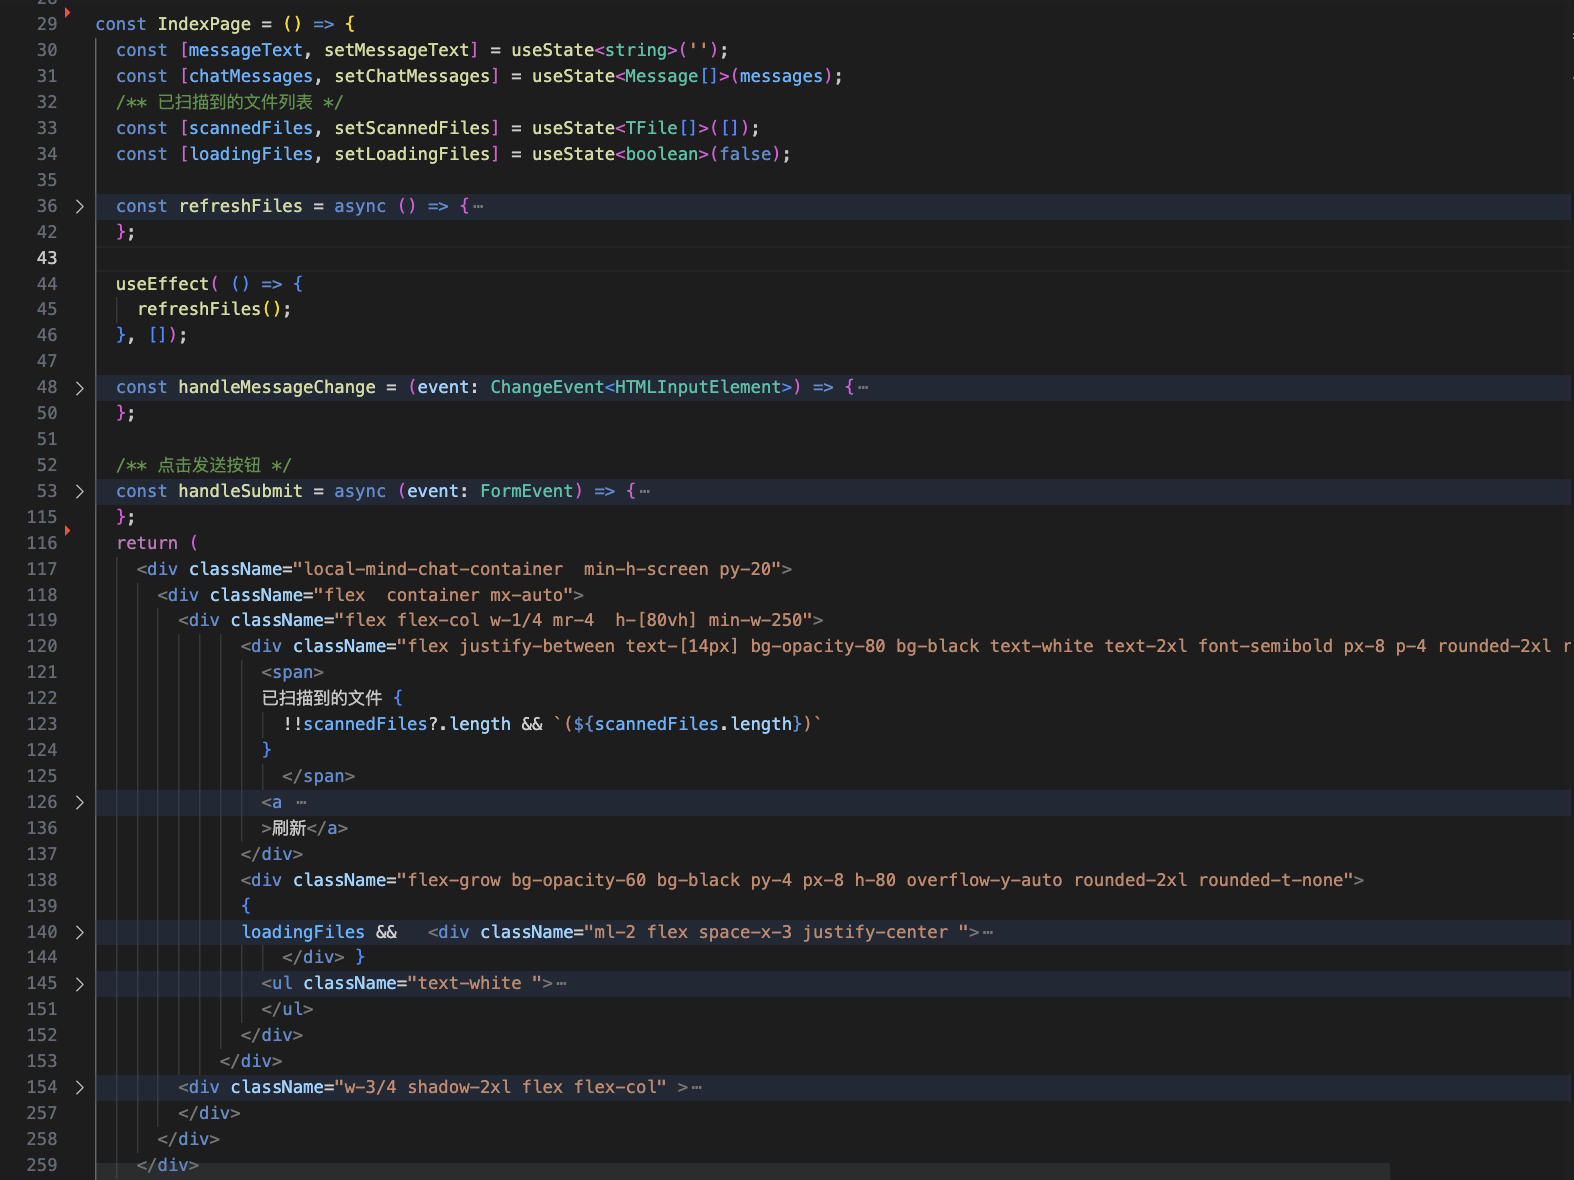Click the ellipsis after the ml-2 flex div
The width and height of the screenshot is (1574, 1180).
click(988, 932)
